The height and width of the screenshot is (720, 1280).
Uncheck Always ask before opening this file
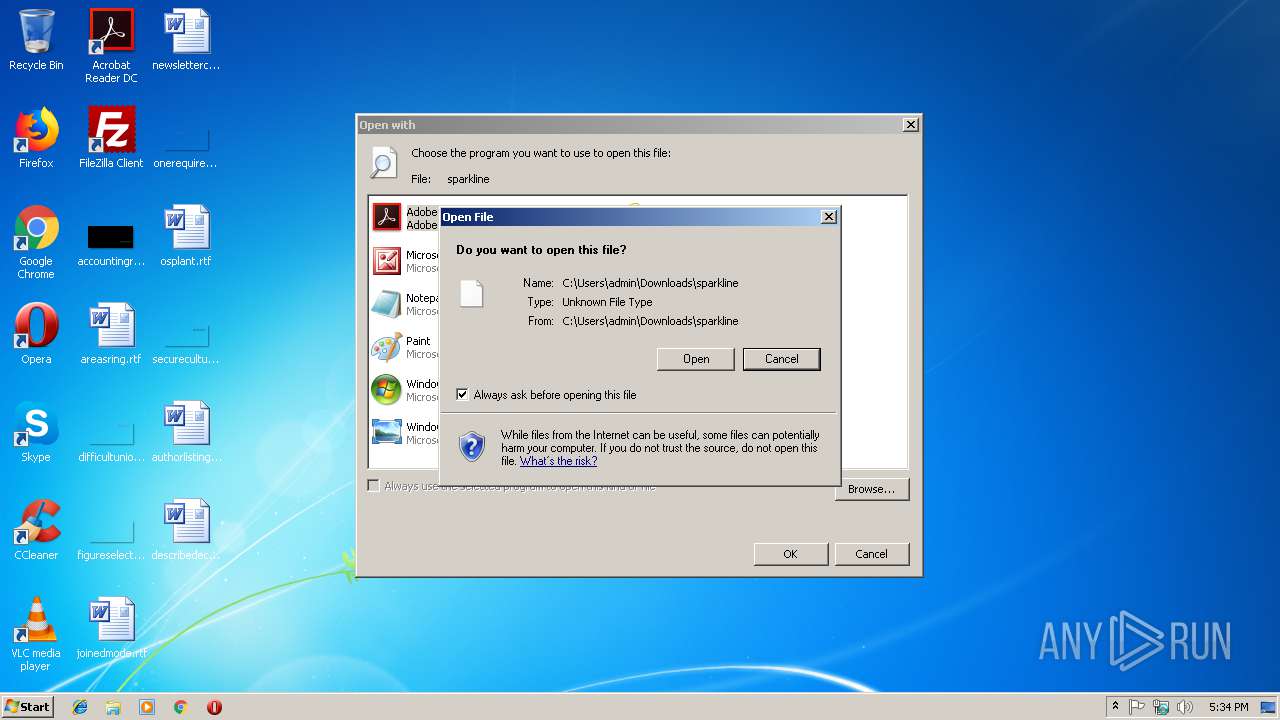coord(462,395)
